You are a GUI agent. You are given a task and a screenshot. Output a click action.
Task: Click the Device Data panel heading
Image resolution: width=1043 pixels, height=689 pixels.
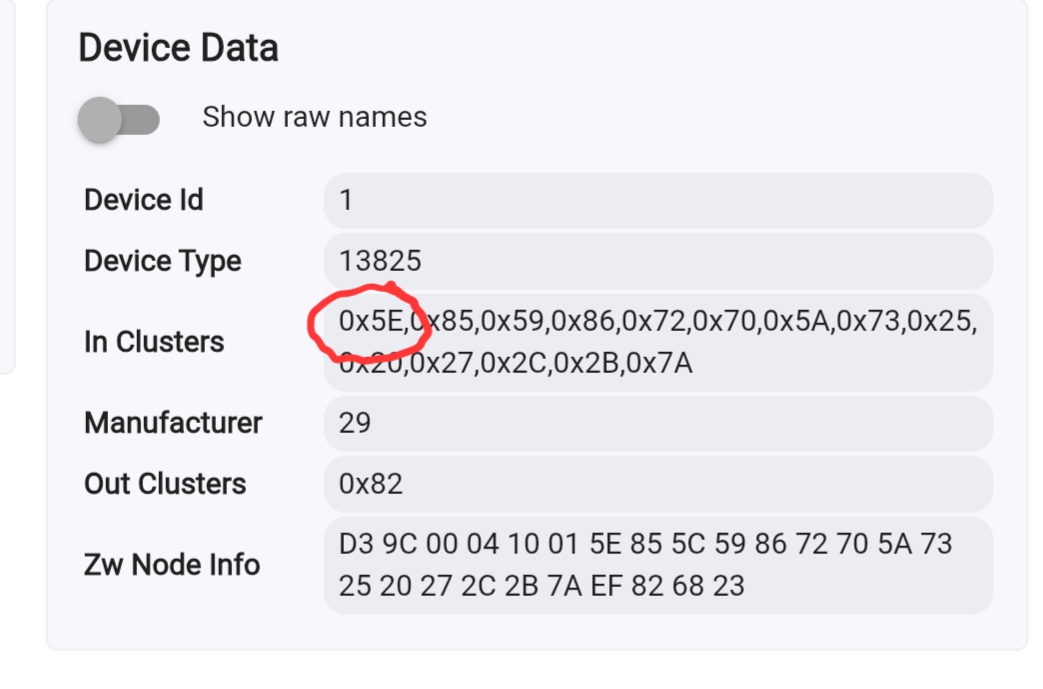coord(178,48)
